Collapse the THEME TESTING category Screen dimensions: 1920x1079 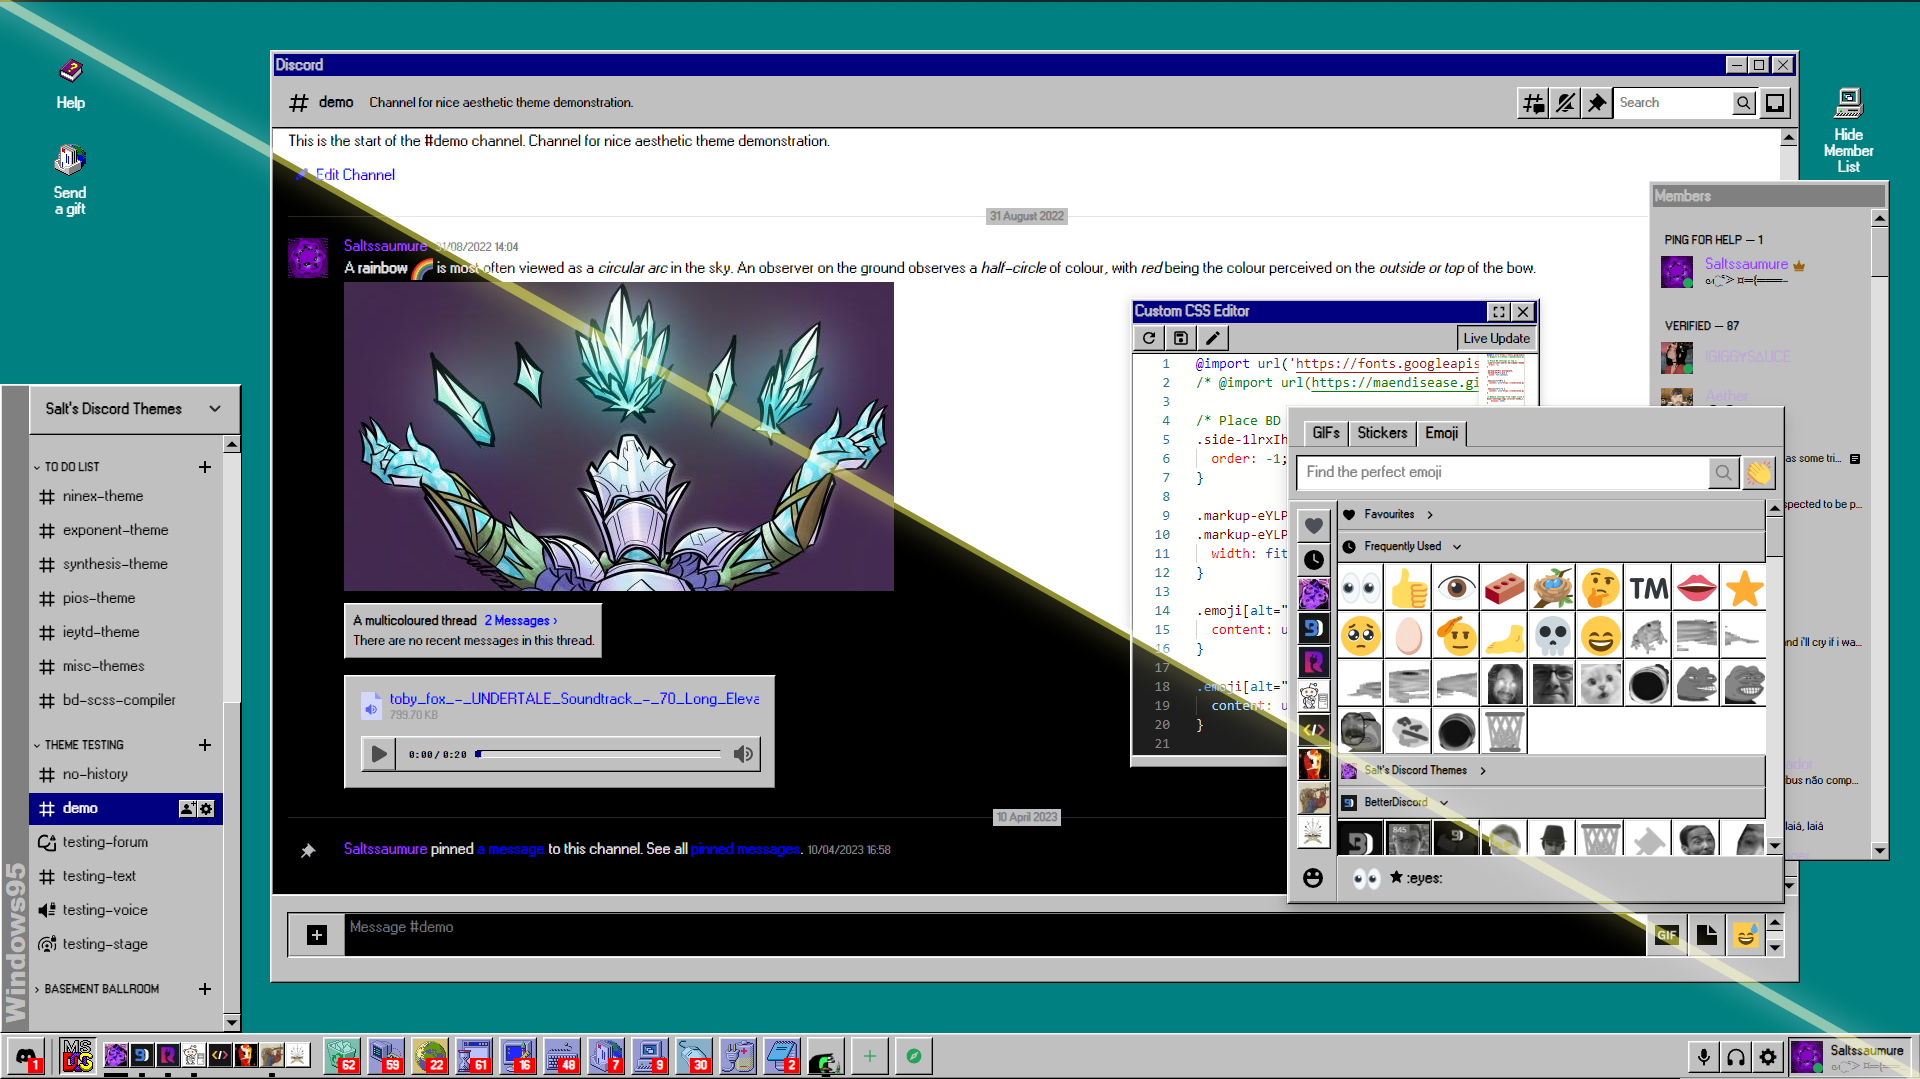click(82, 744)
